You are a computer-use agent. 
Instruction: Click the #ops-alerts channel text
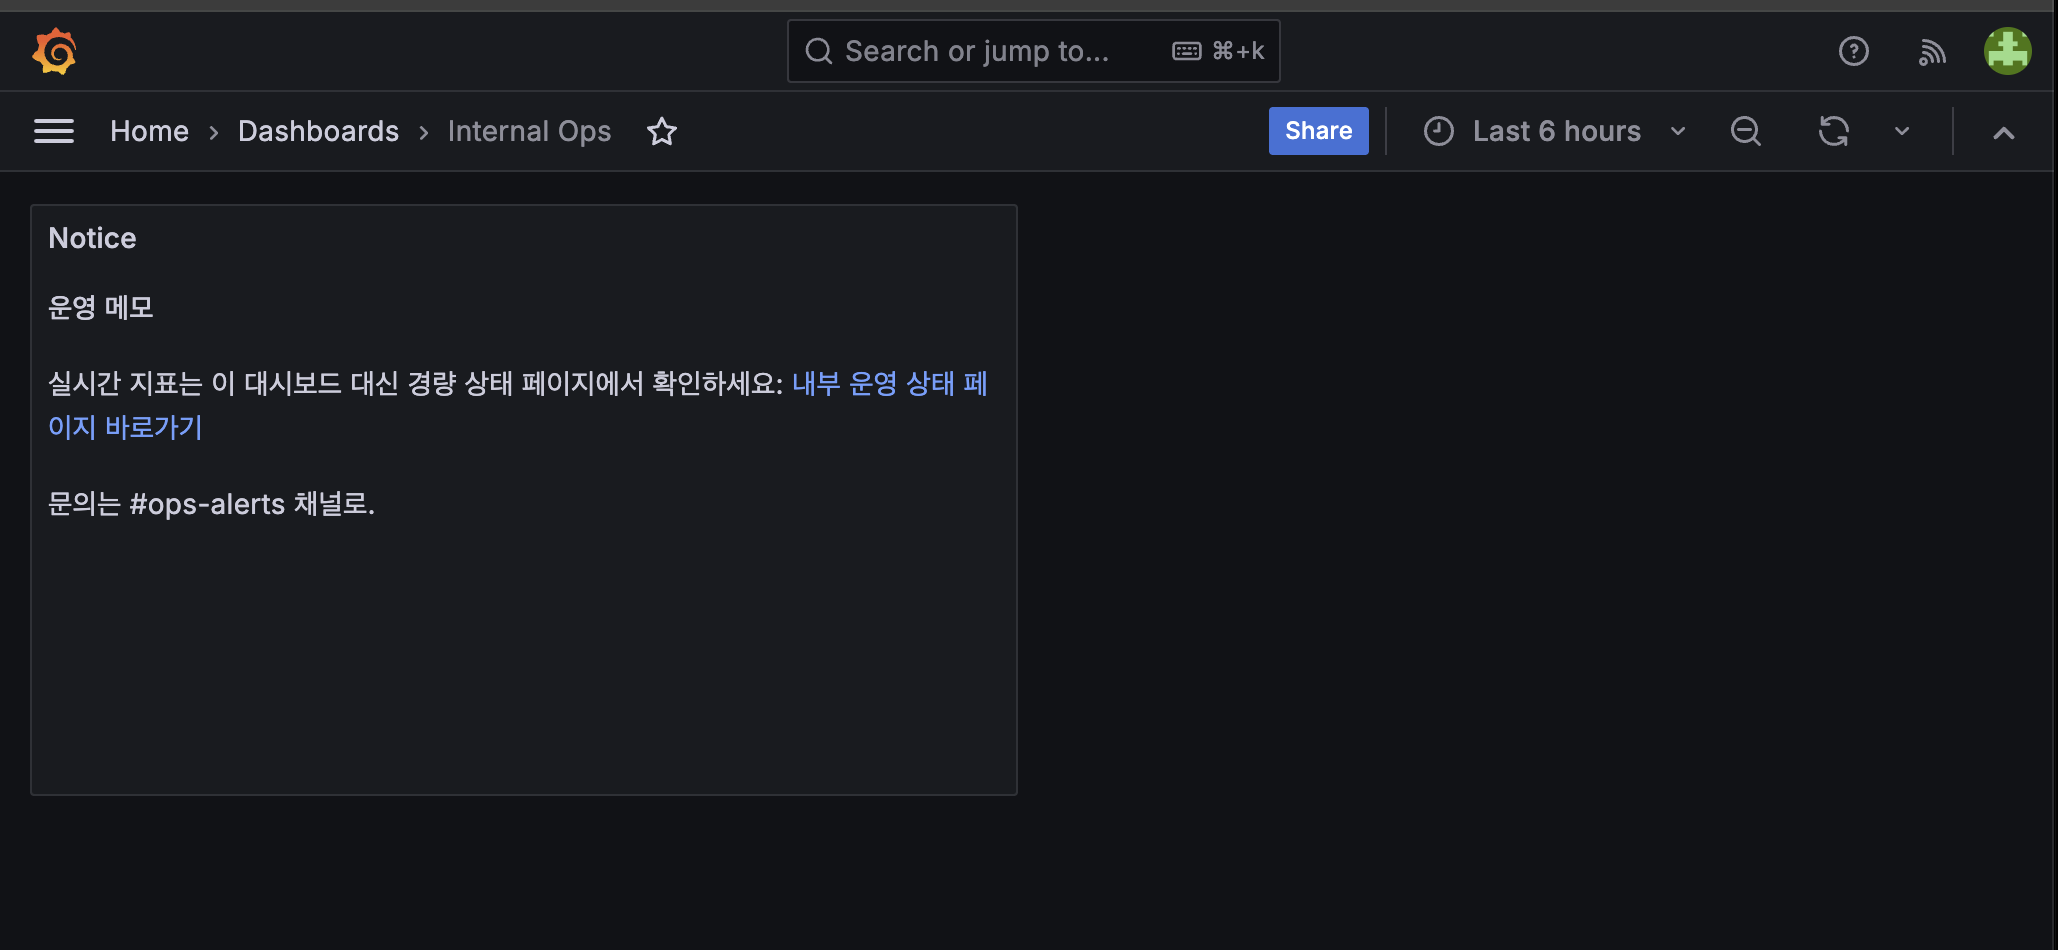pos(207,504)
